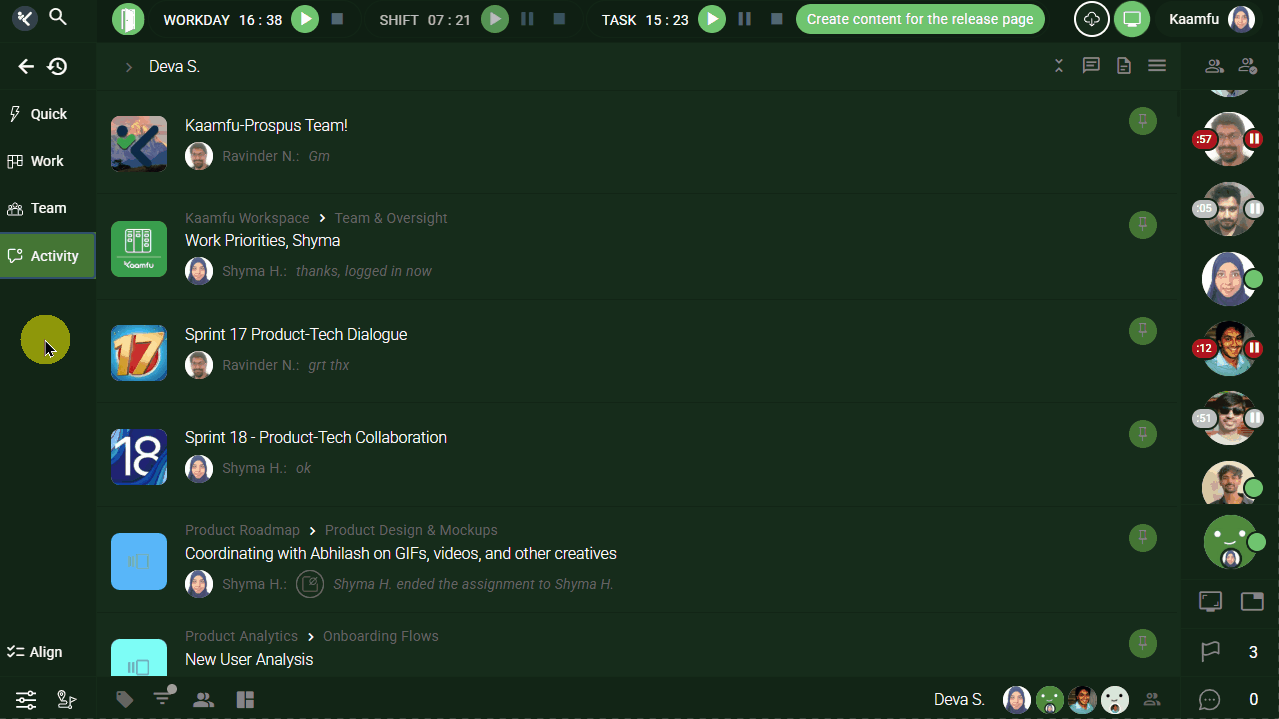The height and width of the screenshot is (719, 1279).
Task: Toggle pin on Sprint 17 Product-Tech Dialogue
Action: tap(1142, 331)
